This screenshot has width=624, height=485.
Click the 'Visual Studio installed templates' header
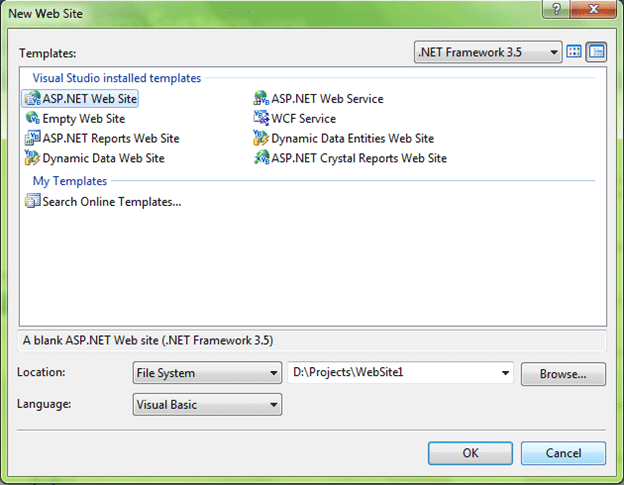117,78
